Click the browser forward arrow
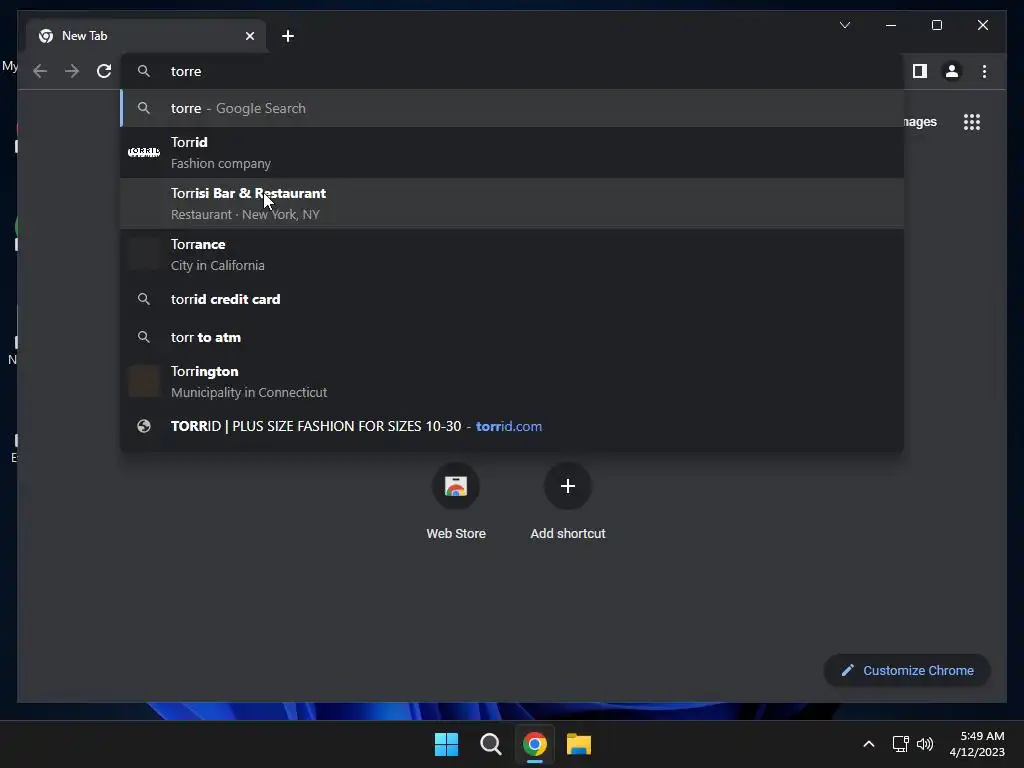This screenshot has width=1024, height=768. (x=72, y=71)
